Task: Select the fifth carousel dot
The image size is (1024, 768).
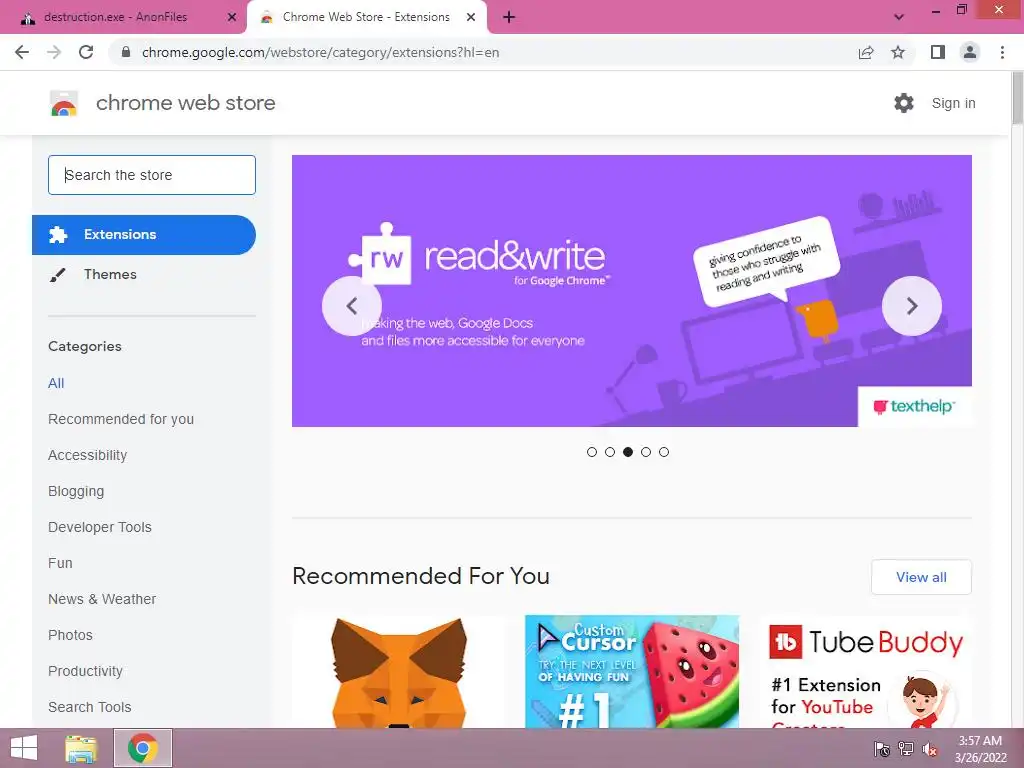Action: (x=664, y=452)
